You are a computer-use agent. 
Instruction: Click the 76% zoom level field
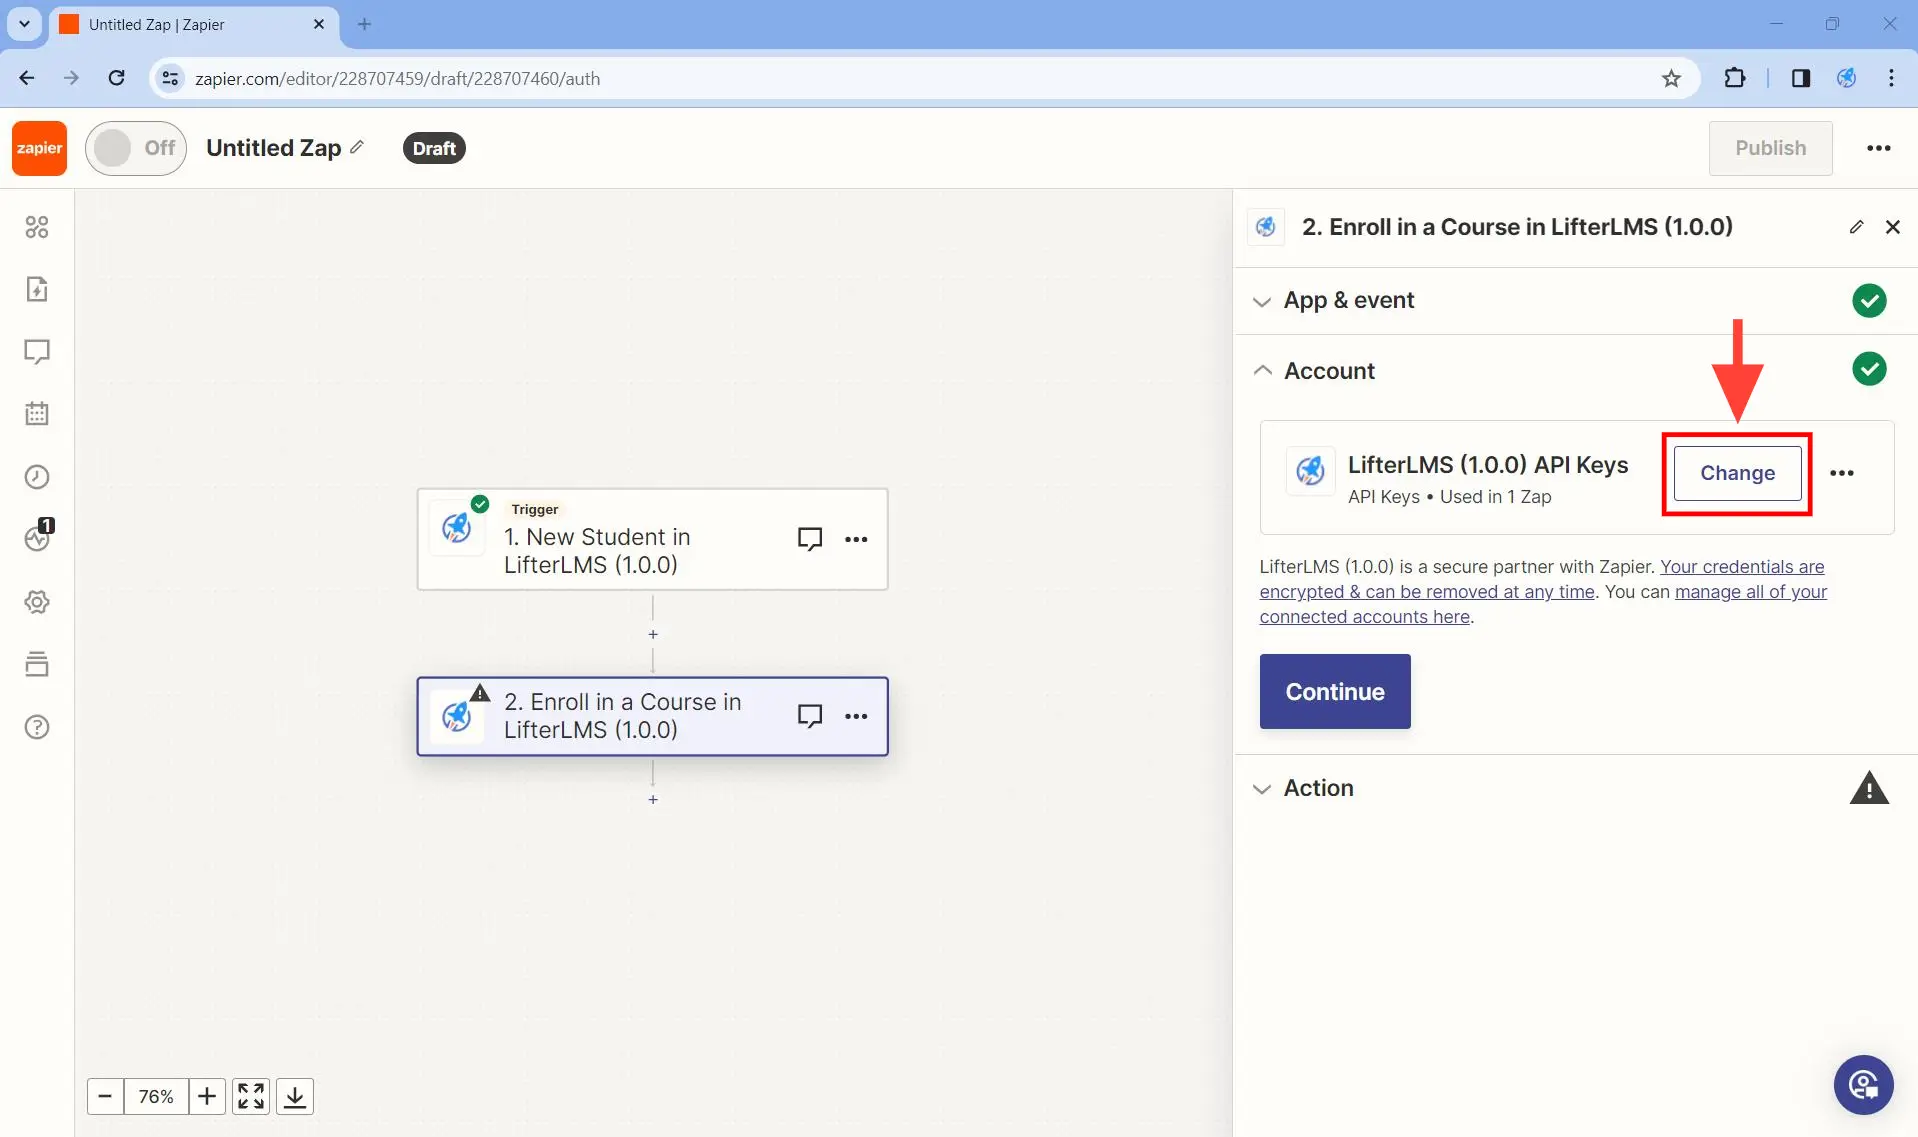156,1096
